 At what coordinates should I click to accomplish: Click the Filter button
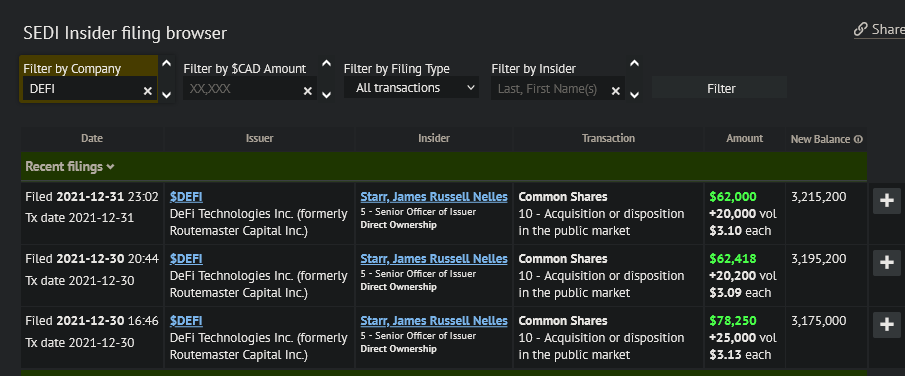[720, 88]
